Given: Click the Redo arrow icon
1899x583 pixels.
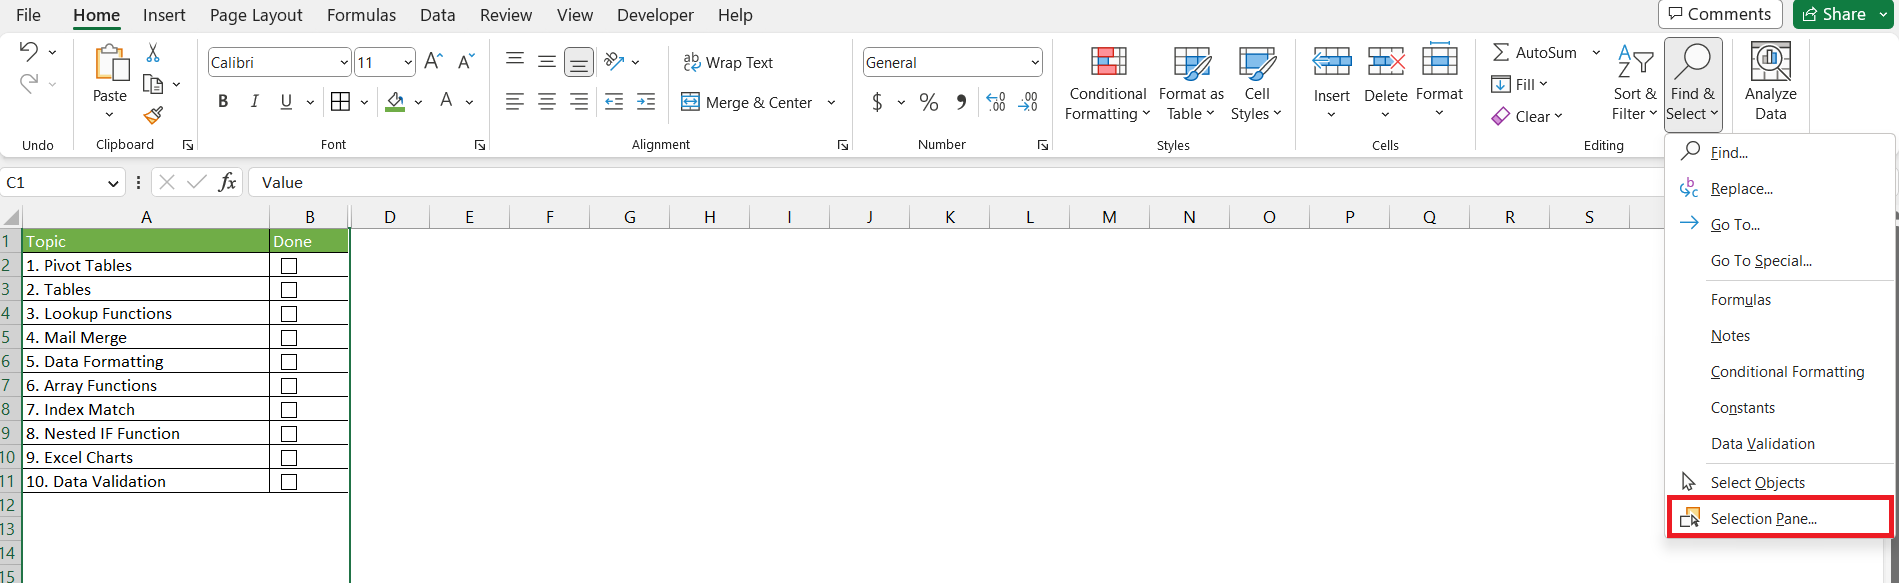Looking at the screenshot, I should click(x=29, y=83).
